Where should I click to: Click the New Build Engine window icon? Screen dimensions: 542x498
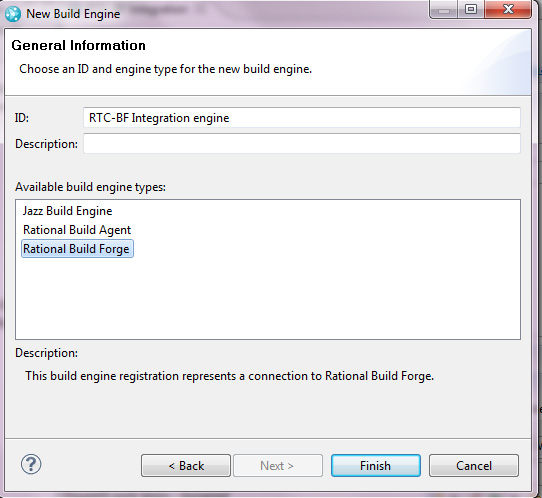[x=13, y=14]
